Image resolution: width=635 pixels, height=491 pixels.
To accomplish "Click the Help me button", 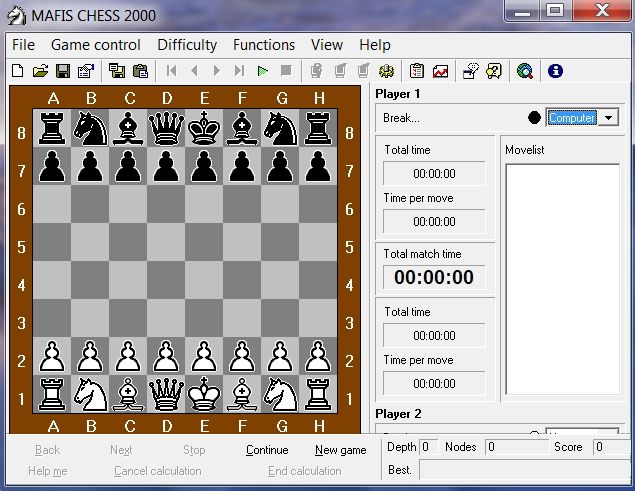I will click(47, 471).
